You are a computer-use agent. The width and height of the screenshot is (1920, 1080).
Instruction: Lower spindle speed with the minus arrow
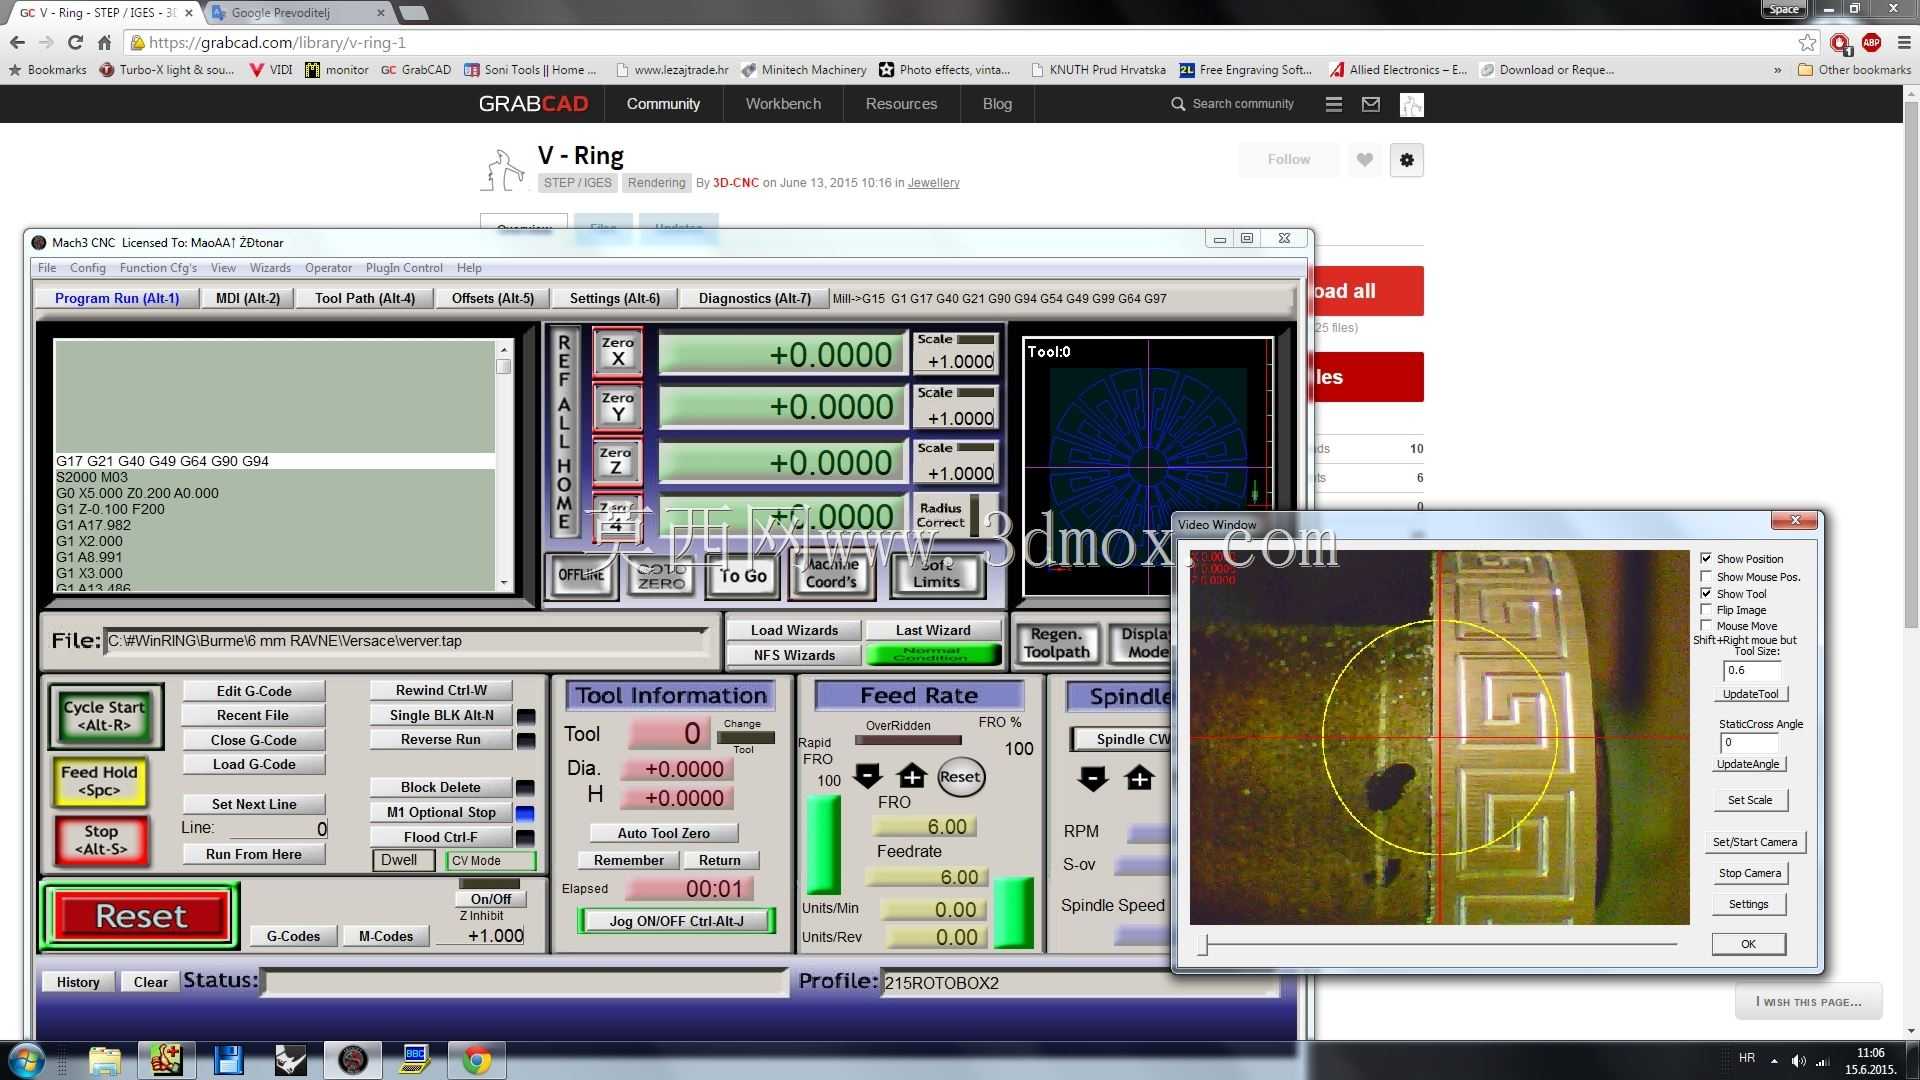click(x=1093, y=778)
